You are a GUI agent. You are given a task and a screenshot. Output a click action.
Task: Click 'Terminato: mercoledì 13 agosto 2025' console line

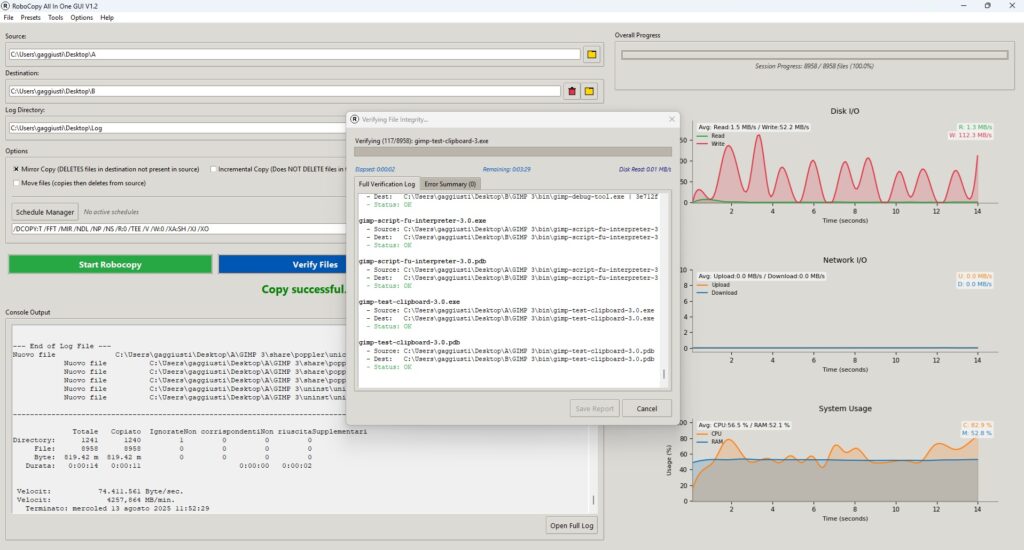pos(118,508)
